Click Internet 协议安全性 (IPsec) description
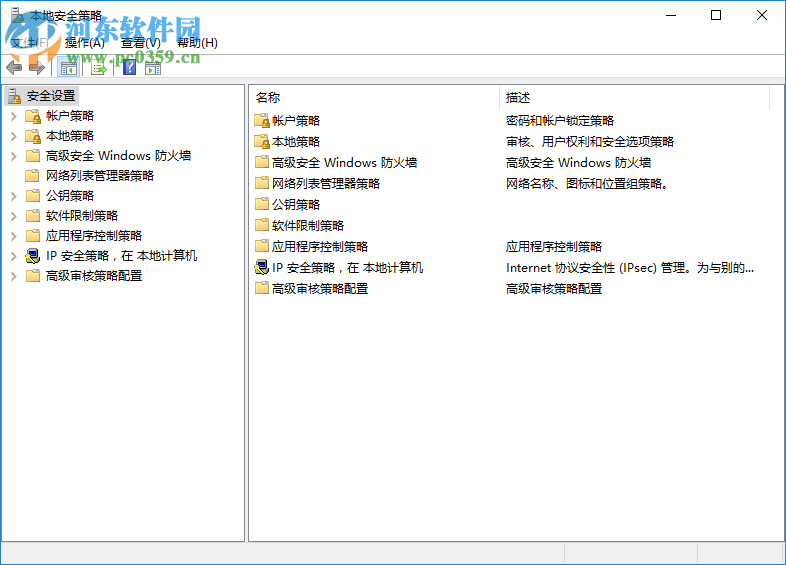This screenshot has height=565, width=786. coord(630,268)
